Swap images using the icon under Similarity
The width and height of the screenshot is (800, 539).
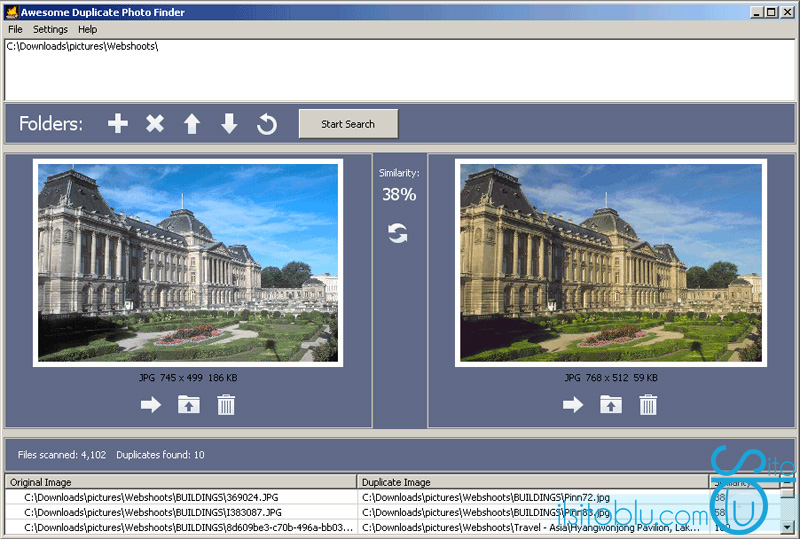pos(398,233)
